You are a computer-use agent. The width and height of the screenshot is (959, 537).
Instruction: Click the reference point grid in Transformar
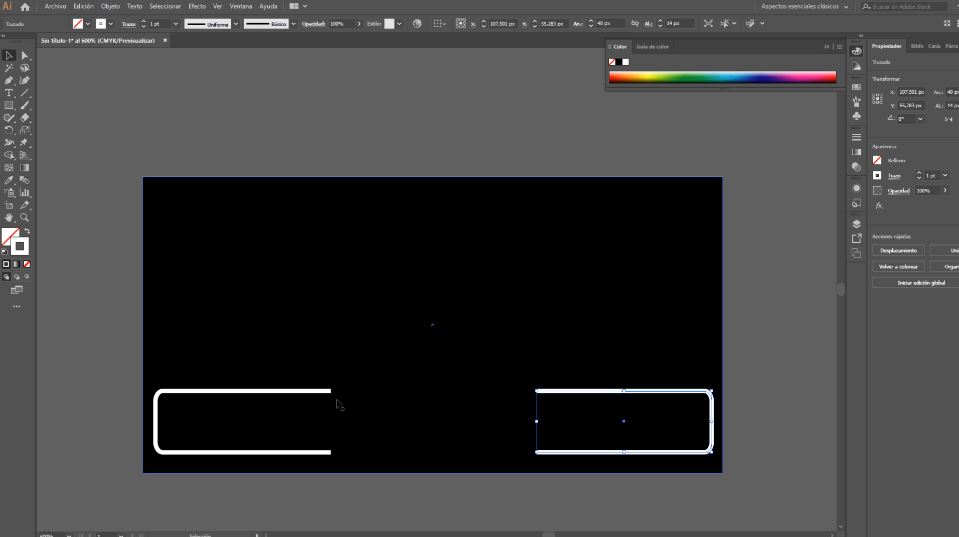tap(877, 98)
